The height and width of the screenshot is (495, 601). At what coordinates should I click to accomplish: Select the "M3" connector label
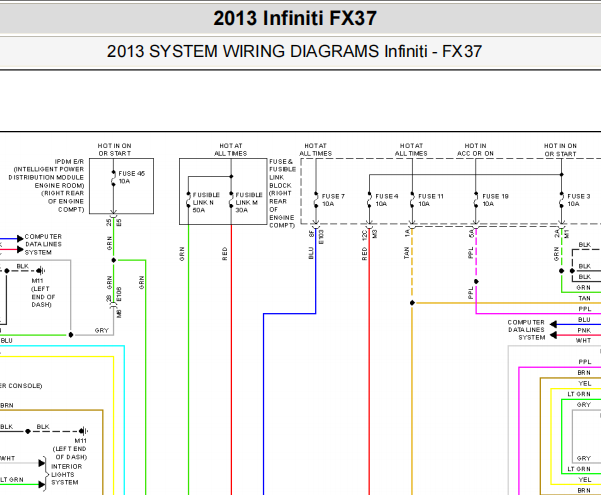click(375, 234)
